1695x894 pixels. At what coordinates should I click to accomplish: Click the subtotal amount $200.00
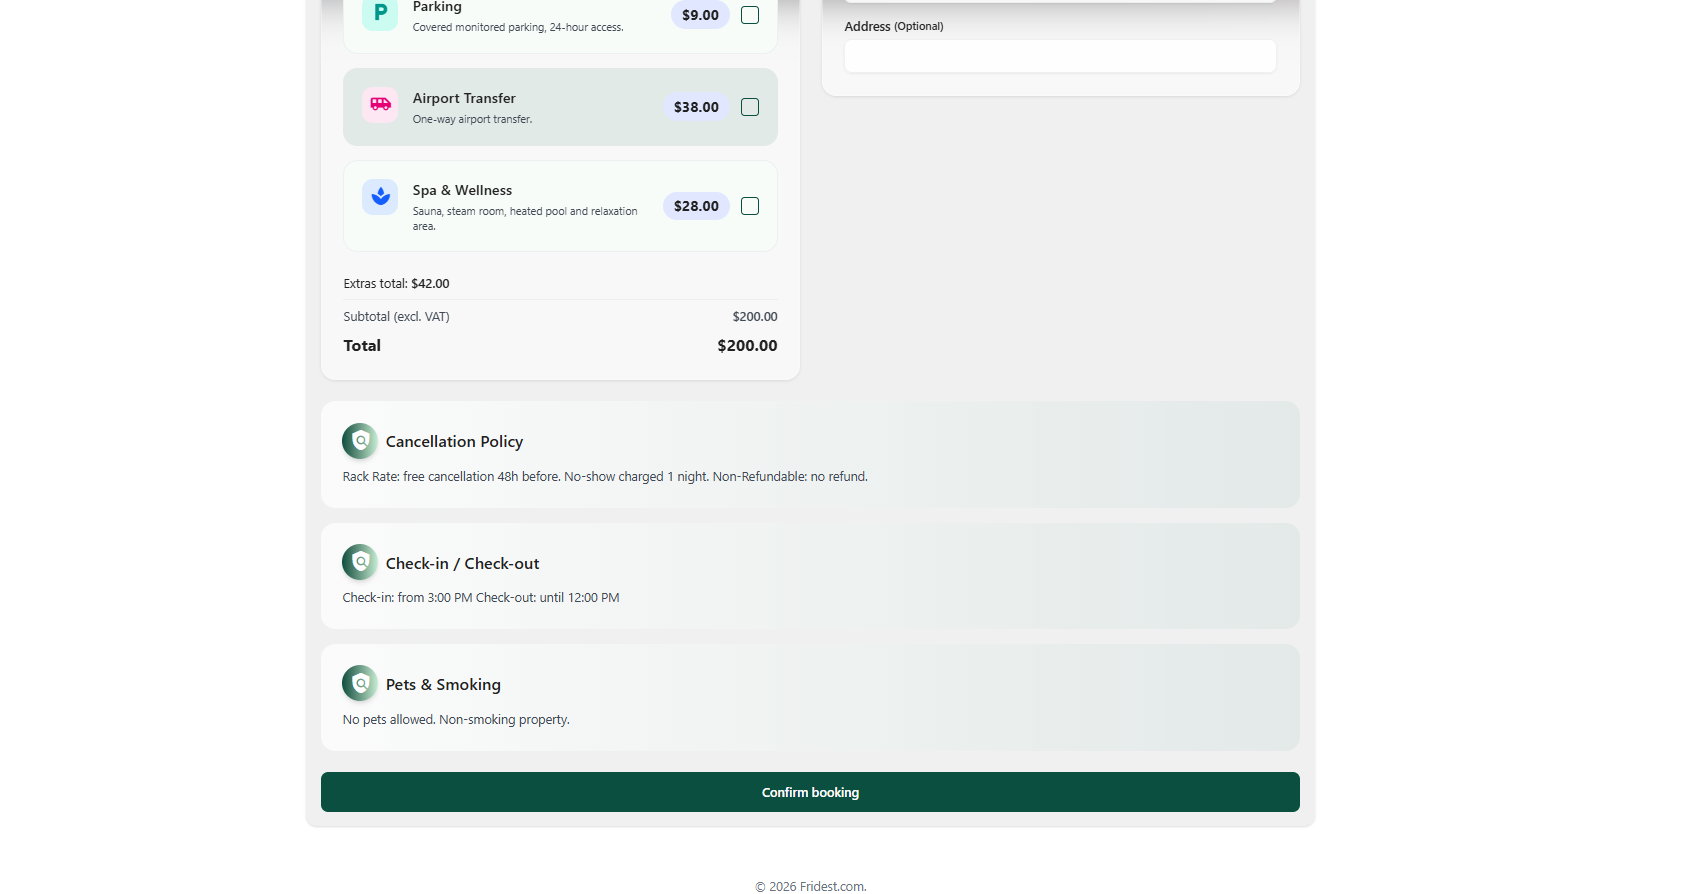(x=755, y=317)
